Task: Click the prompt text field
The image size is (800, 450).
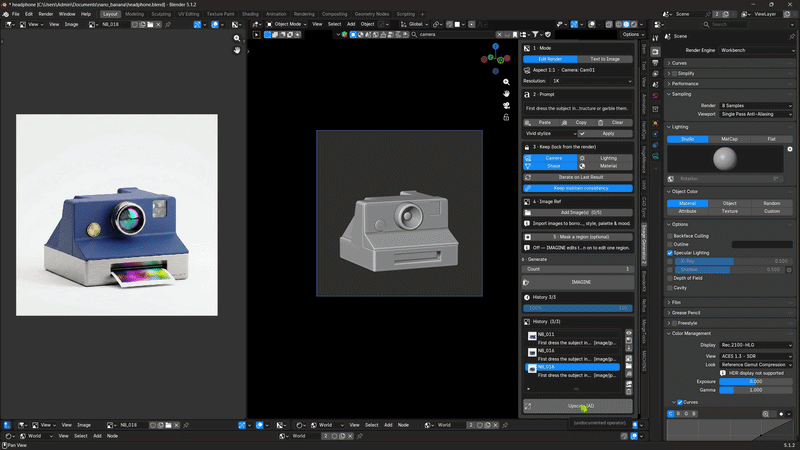Action: [578, 109]
